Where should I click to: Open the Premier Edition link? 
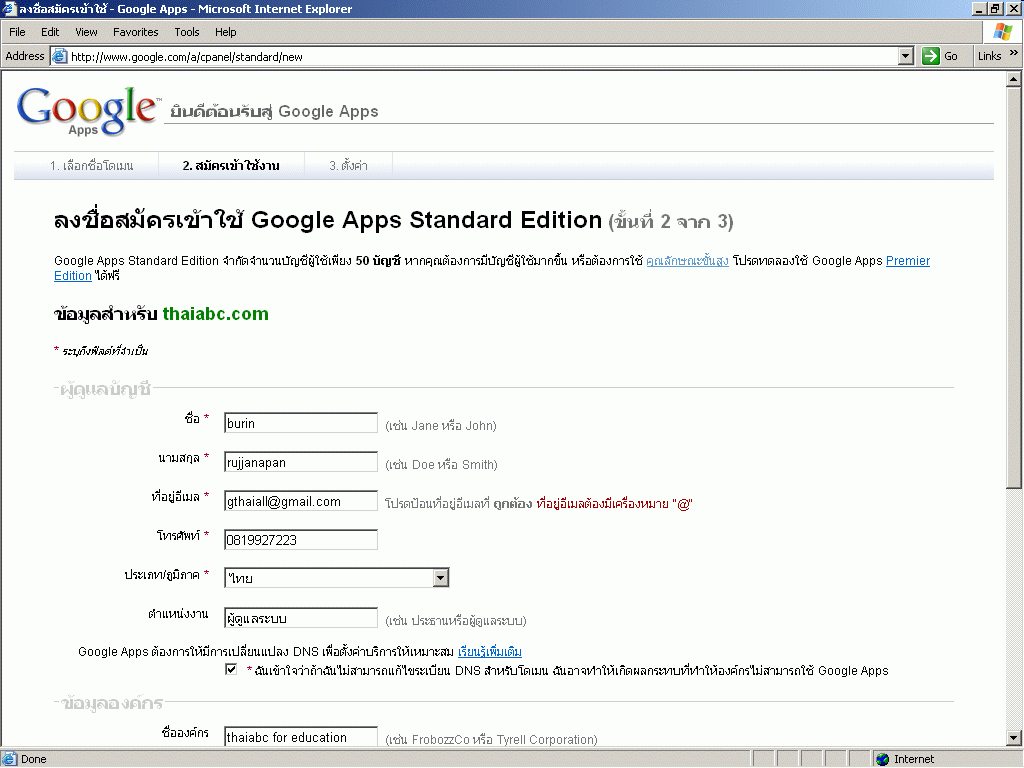tap(907, 261)
